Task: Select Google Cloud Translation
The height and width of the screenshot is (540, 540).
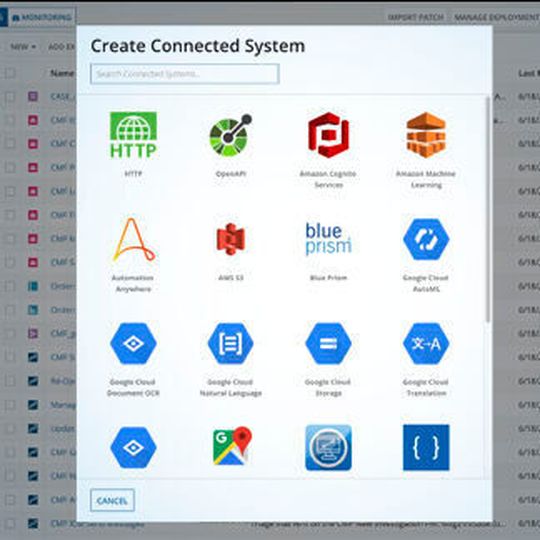Action: point(426,343)
